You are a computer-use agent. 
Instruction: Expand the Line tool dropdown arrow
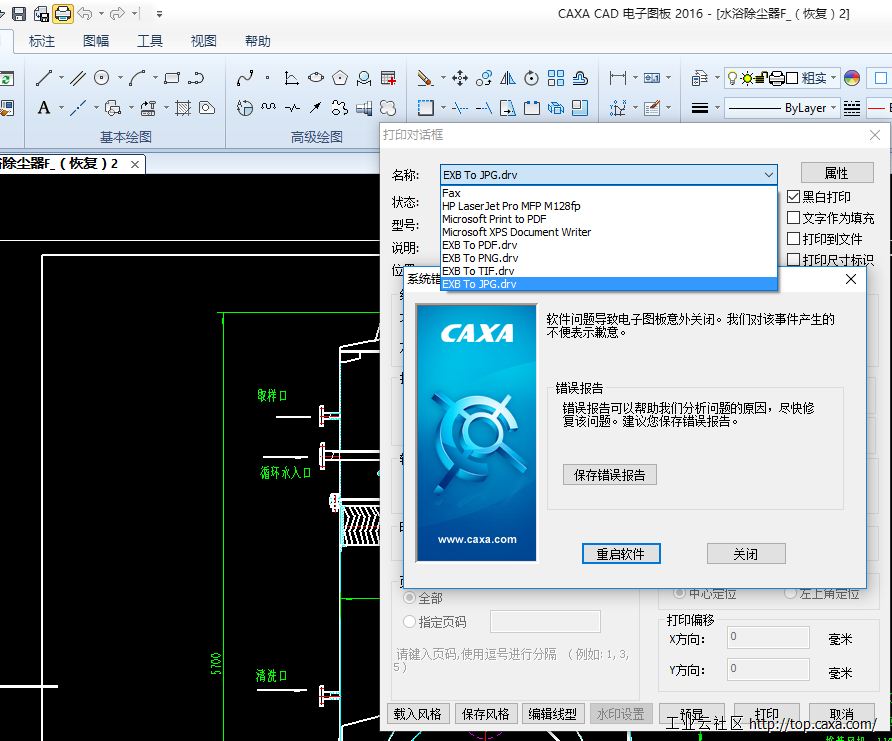coord(61,78)
